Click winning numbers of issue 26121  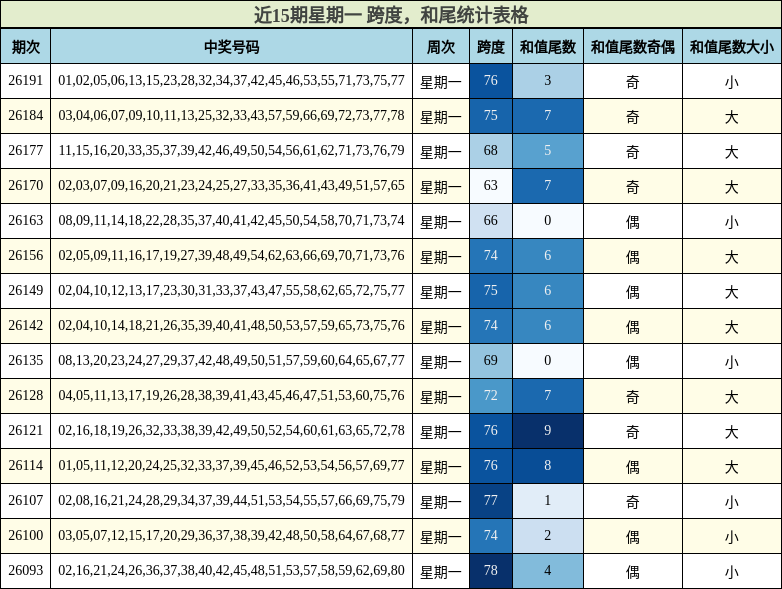[x=231, y=430]
